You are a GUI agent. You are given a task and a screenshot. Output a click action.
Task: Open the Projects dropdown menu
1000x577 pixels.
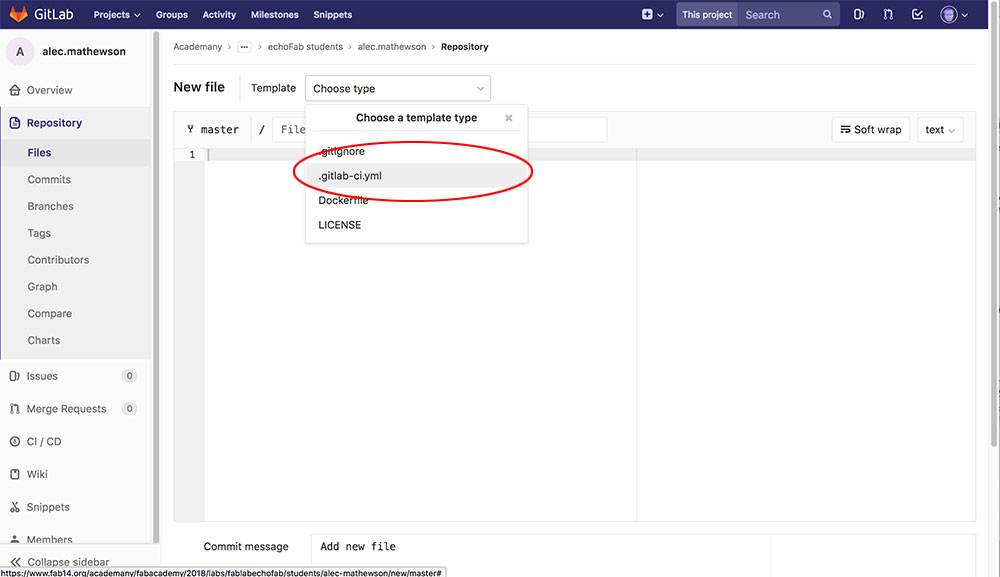(117, 14)
